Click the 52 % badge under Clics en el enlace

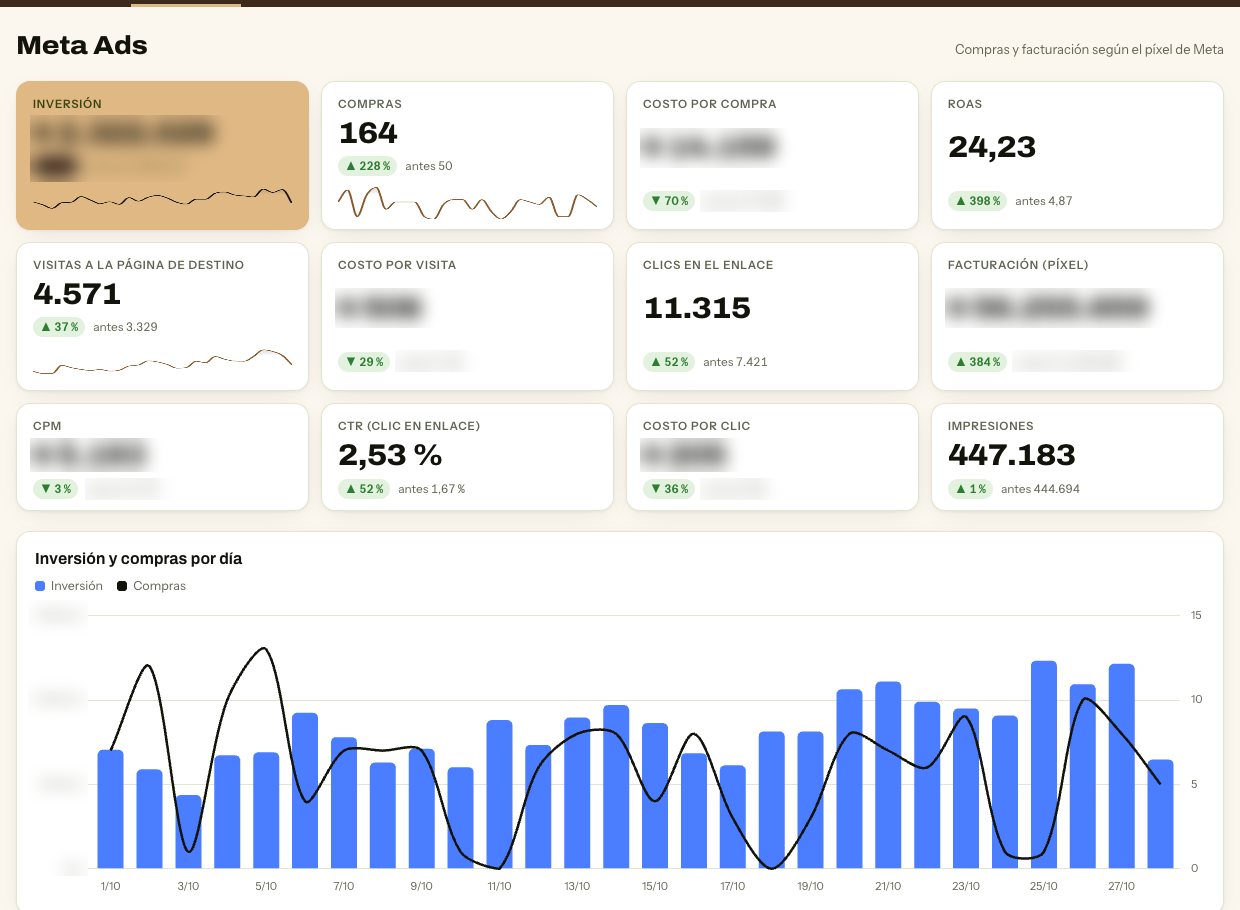point(669,362)
